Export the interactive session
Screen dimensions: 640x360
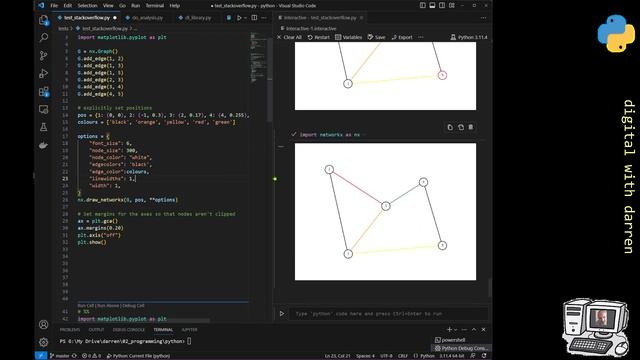click(402, 37)
